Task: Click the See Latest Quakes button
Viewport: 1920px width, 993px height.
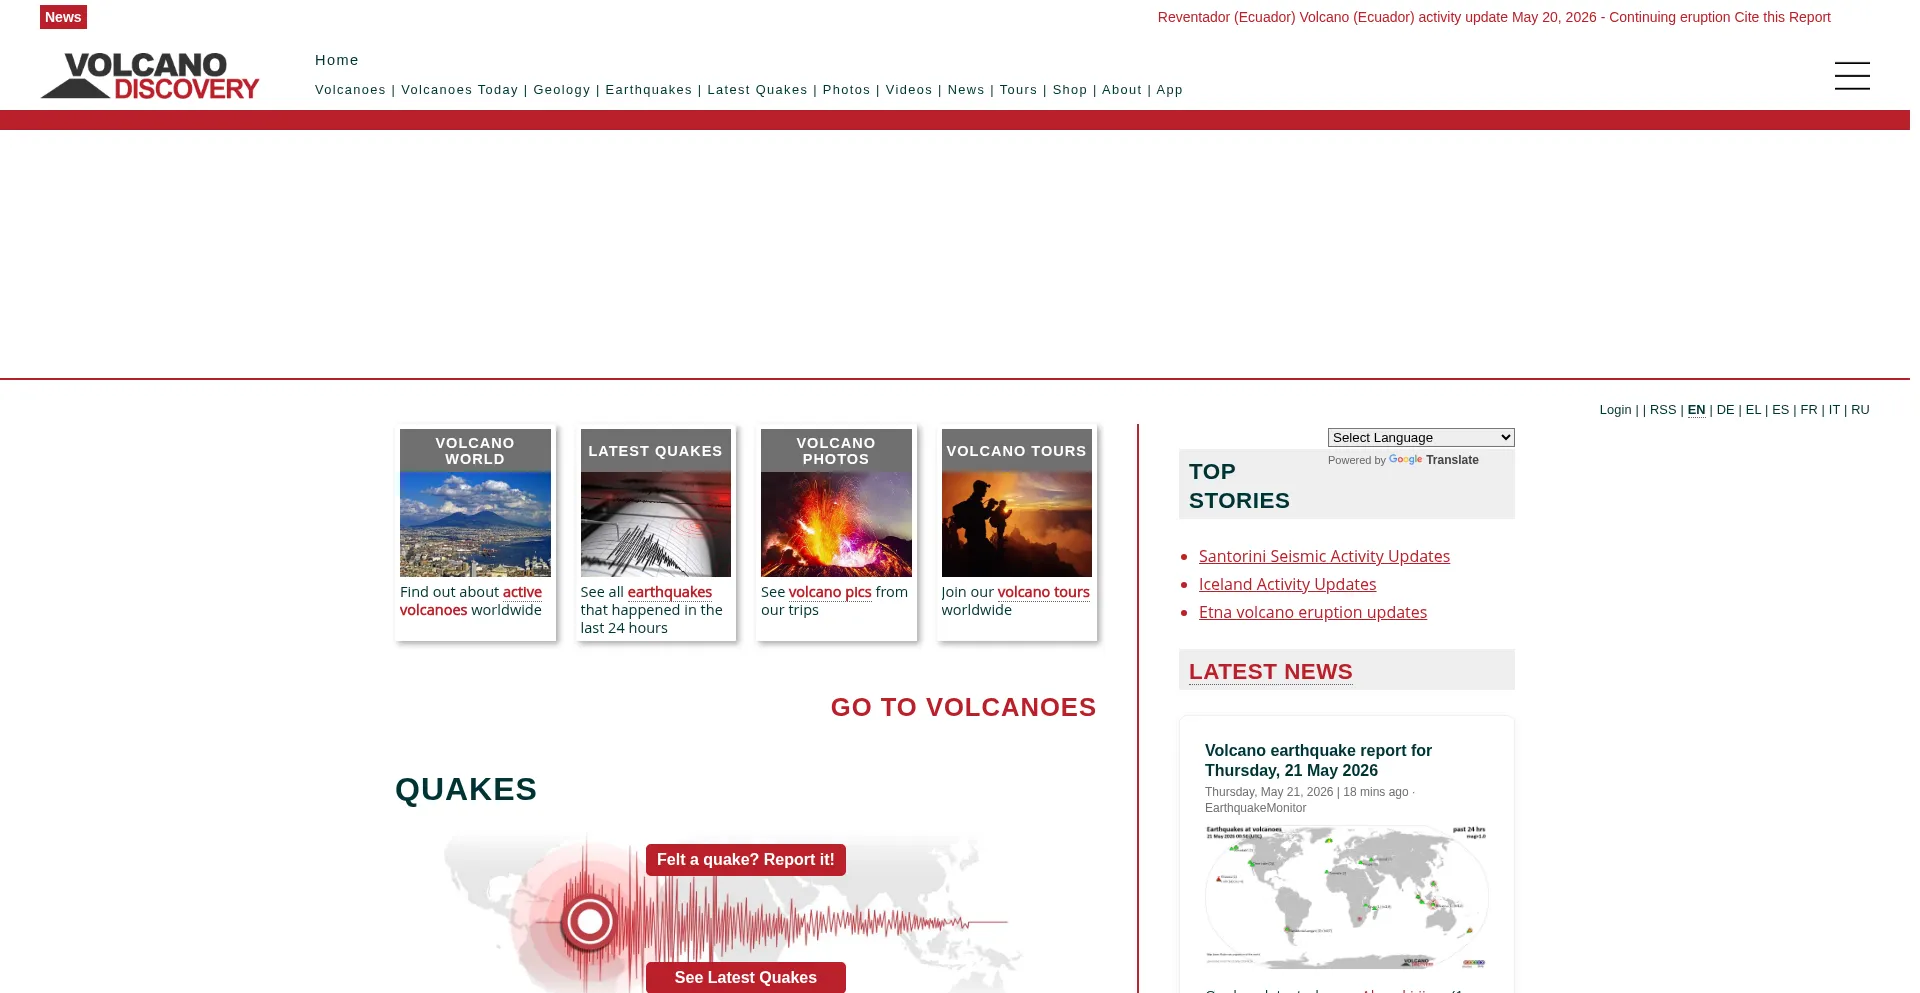Action: point(746,977)
